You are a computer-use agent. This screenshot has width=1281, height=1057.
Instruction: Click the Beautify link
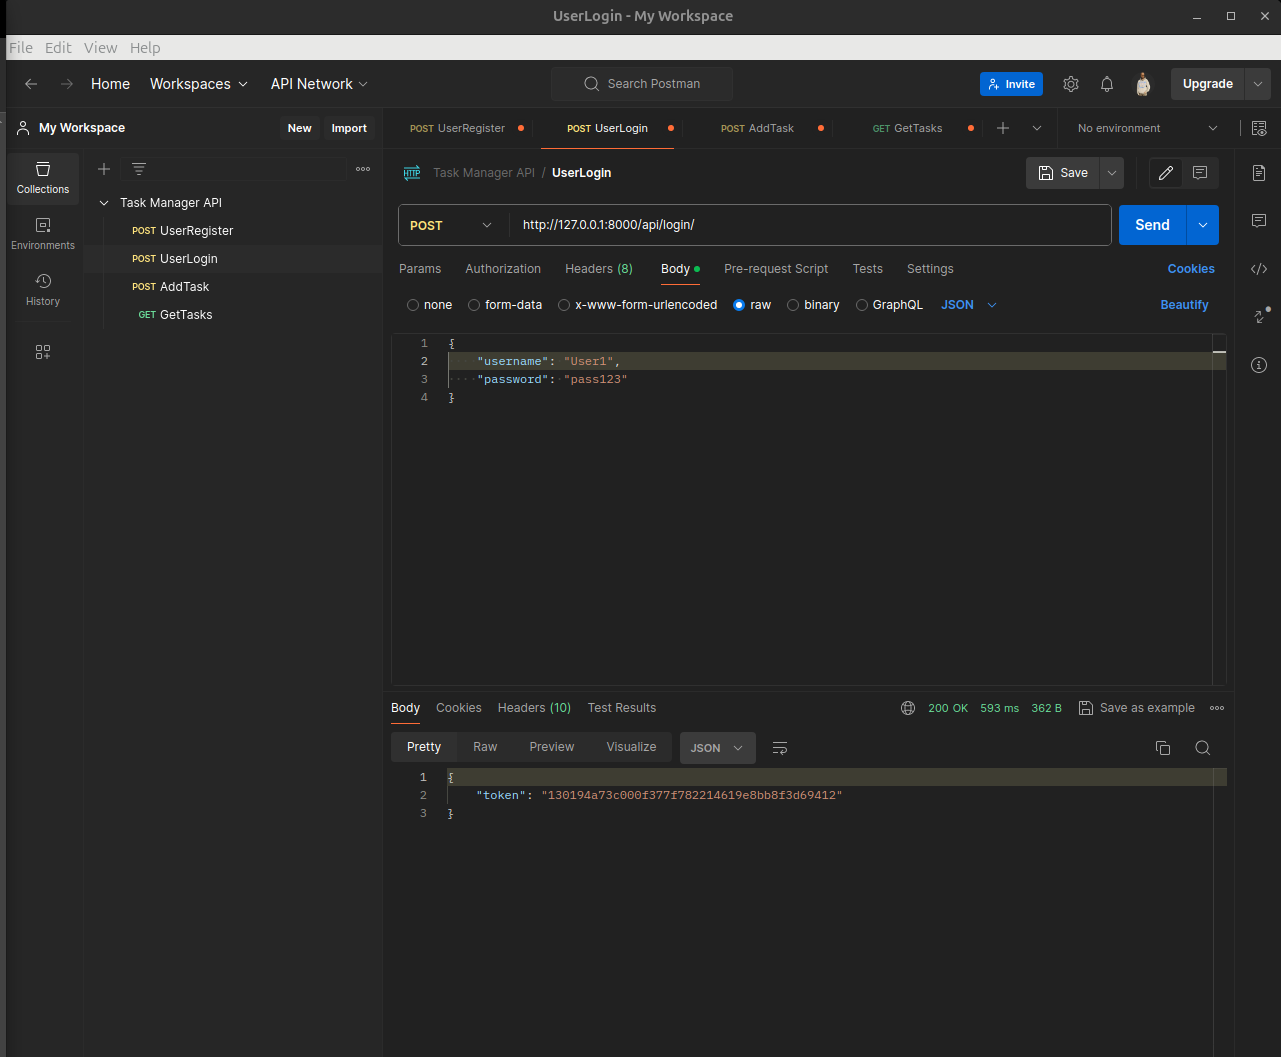(x=1184, y=305)
